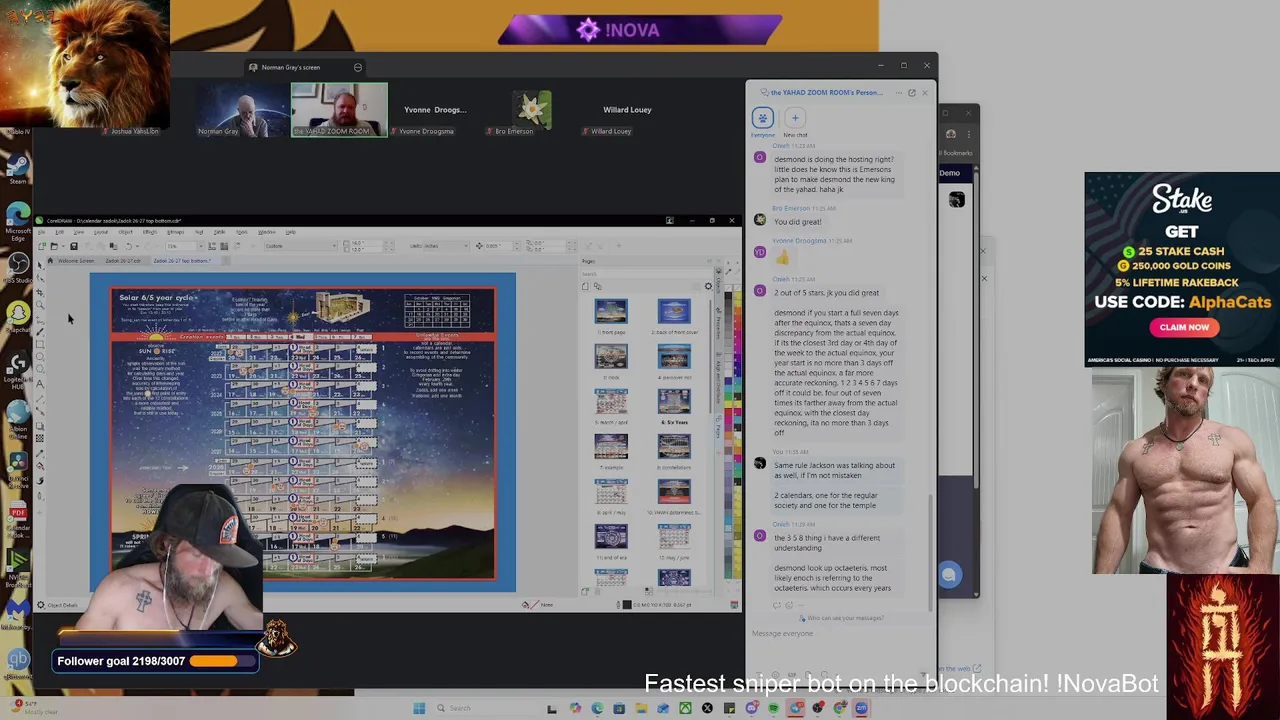Open the Custom page size dropdown

coord(334,246)
